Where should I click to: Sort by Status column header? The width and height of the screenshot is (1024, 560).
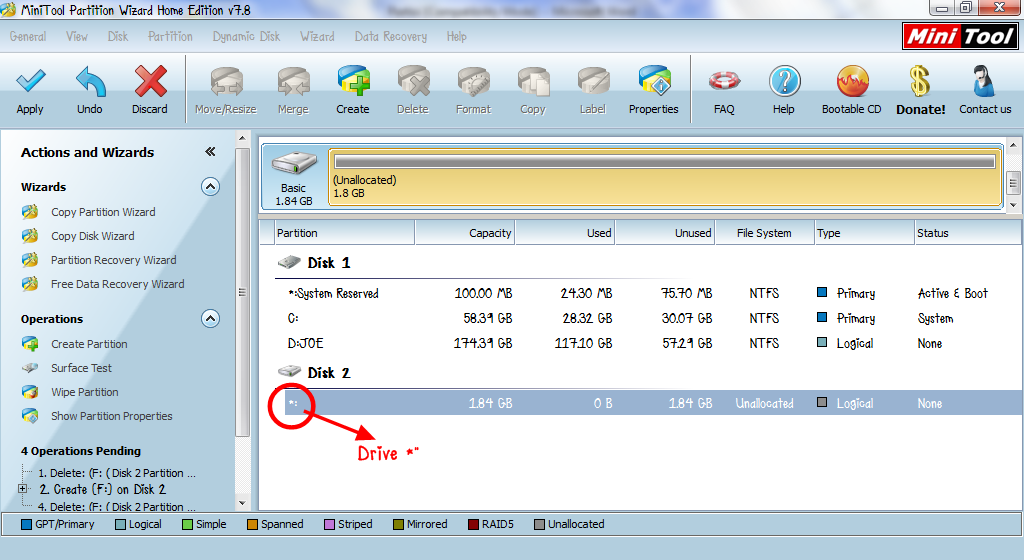pyautogui.click(x=968, y=233)
